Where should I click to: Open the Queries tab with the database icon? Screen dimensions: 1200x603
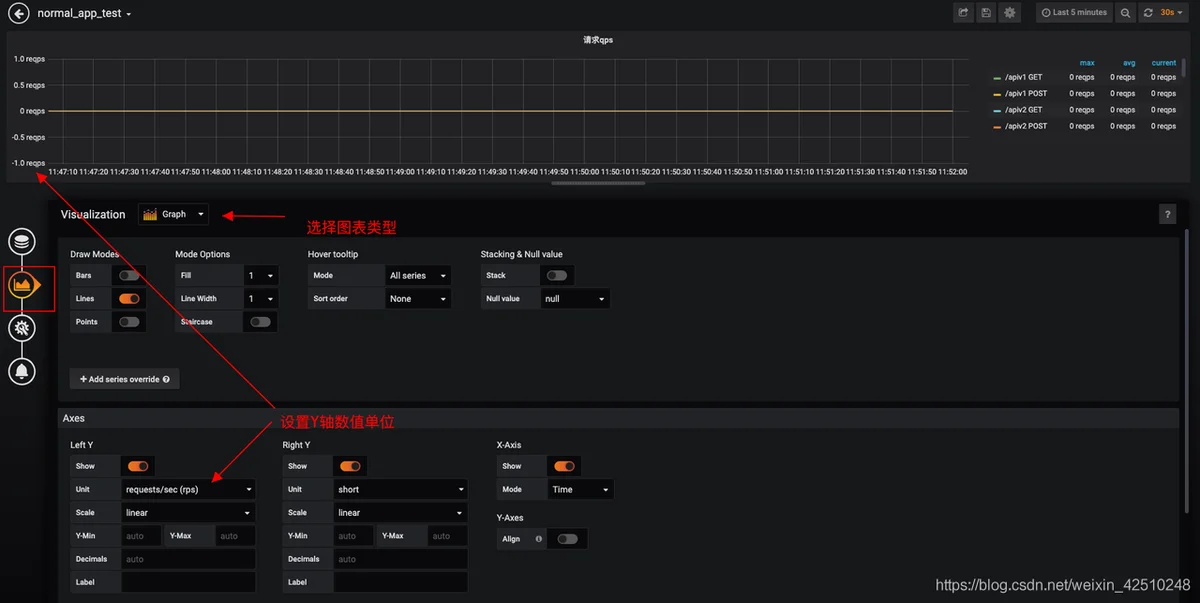click(22, 241)
